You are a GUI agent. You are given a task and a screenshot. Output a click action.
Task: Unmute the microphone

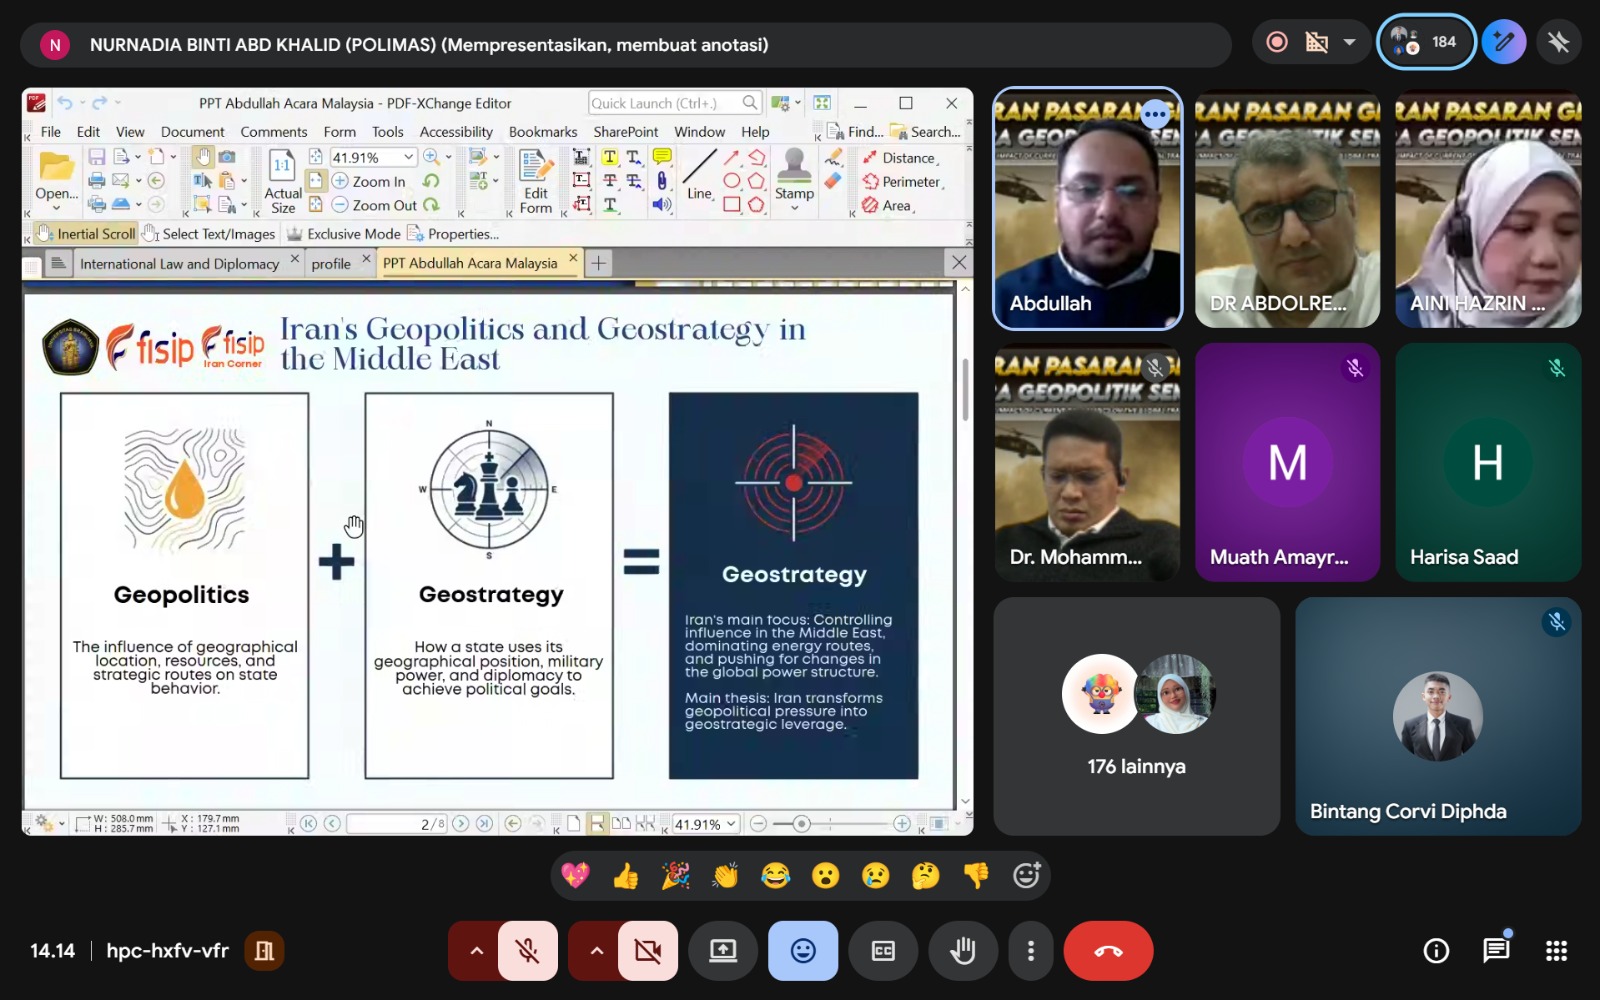[528, 951]
